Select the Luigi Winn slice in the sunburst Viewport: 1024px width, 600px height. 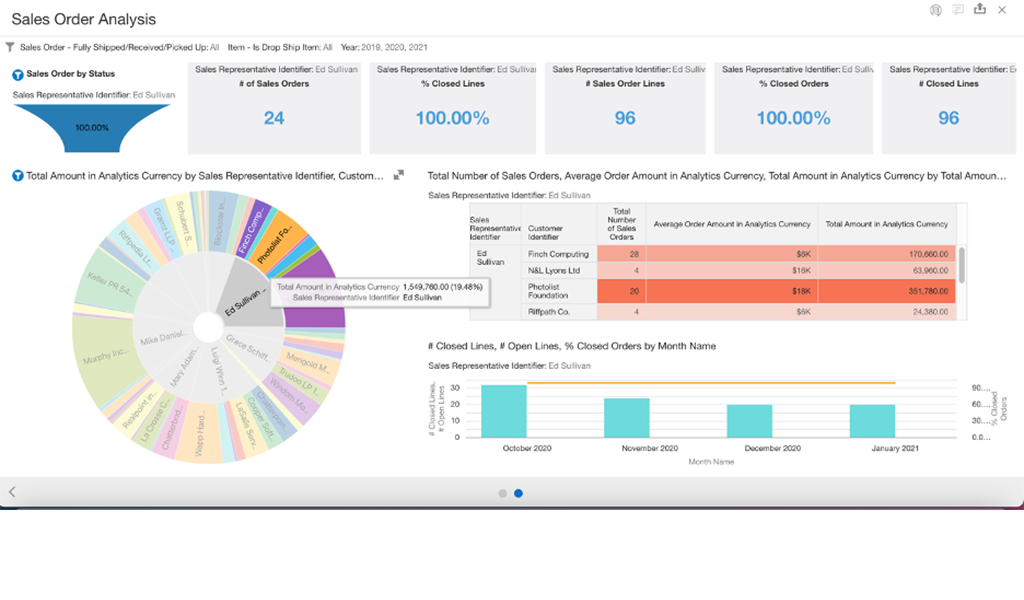click(x=218, y=372)
